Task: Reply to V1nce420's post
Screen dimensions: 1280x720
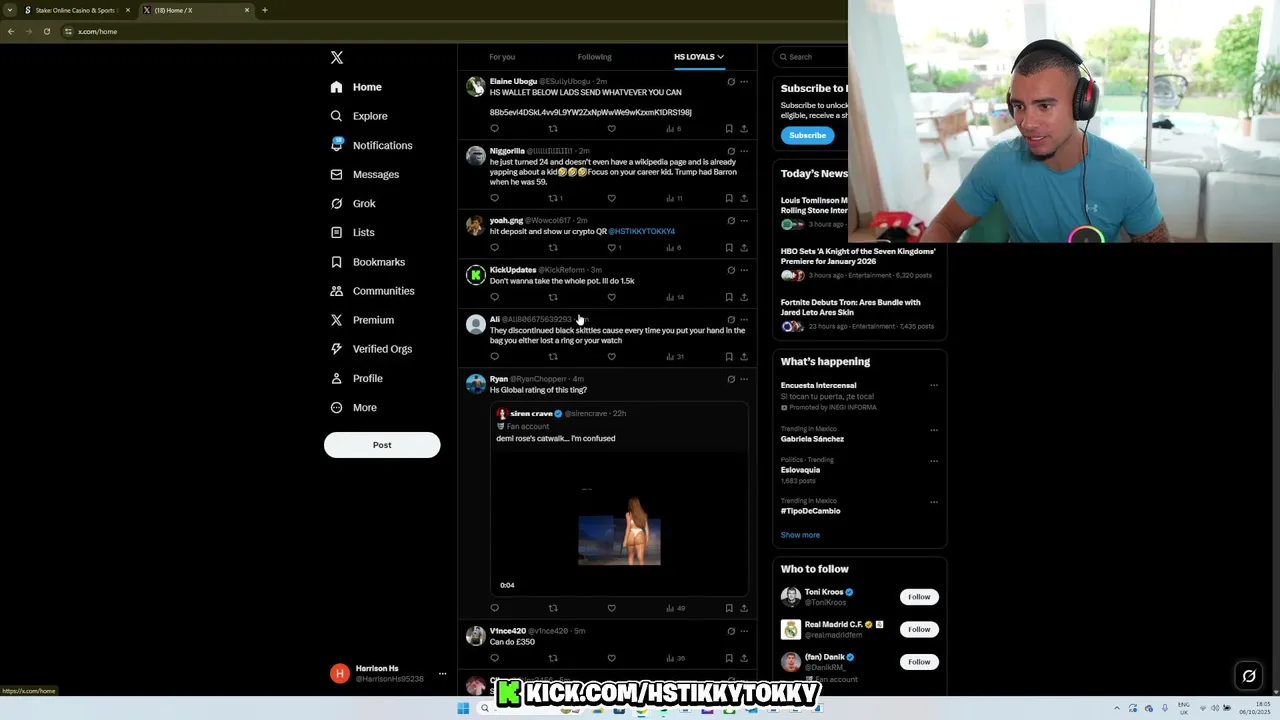Action: 494,658
